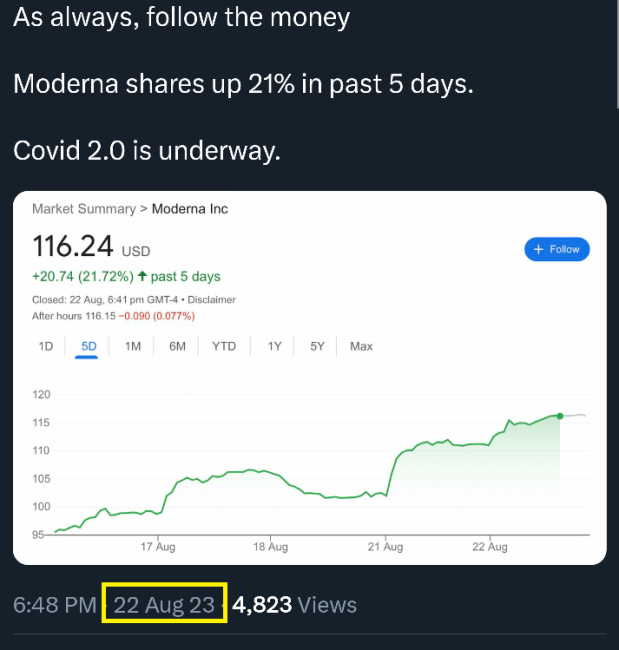
Task: Switch to the 6M range tab
Action: pyautogui.click(x=177, y=346)
